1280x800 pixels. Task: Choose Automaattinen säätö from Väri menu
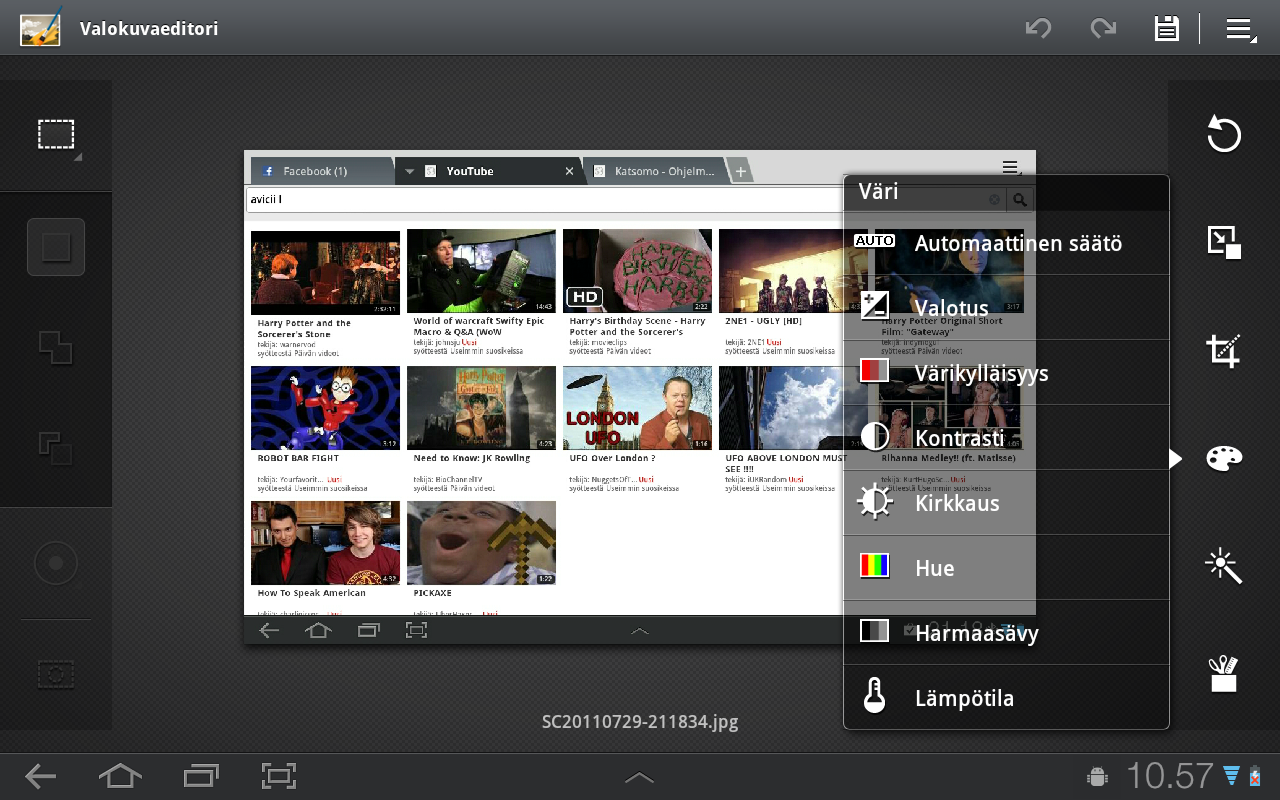1006,243
